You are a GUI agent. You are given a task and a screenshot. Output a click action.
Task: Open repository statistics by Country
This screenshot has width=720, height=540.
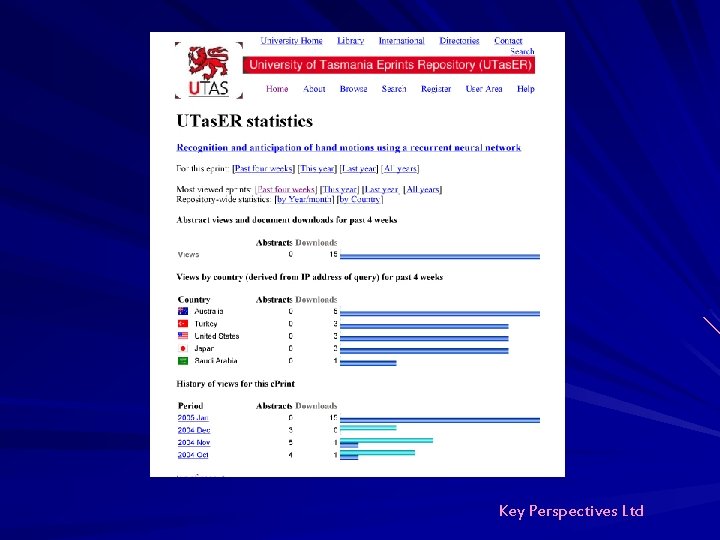point(360,199)
